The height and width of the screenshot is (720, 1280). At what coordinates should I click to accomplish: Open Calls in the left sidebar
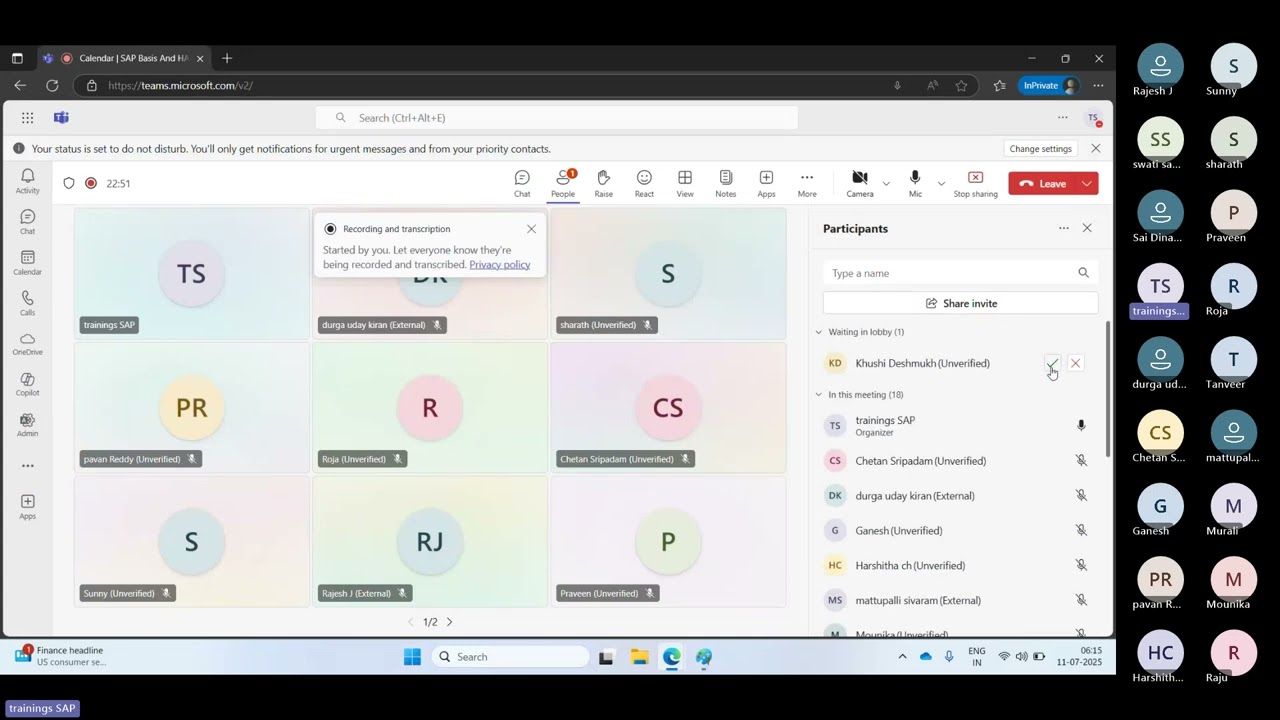click(x=27, y=304)
